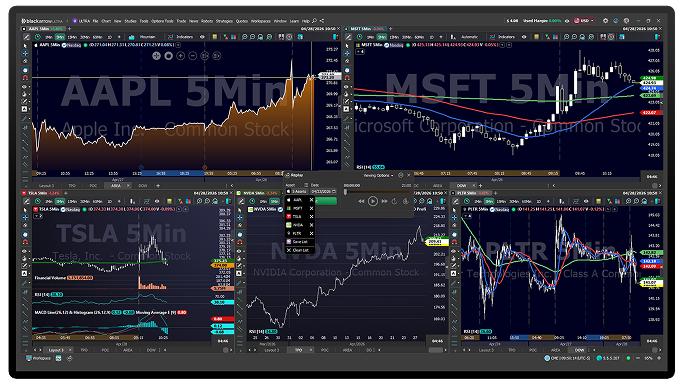Click the Replay play button
This screenshot has height=385, width=684.
coord(373,201)
